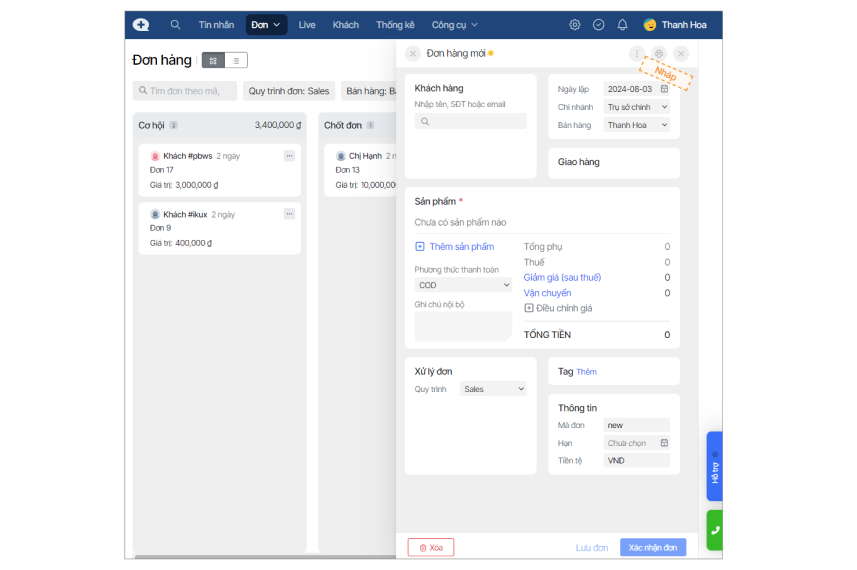
Task: Open the notifications bell
Action: point(622,25)
